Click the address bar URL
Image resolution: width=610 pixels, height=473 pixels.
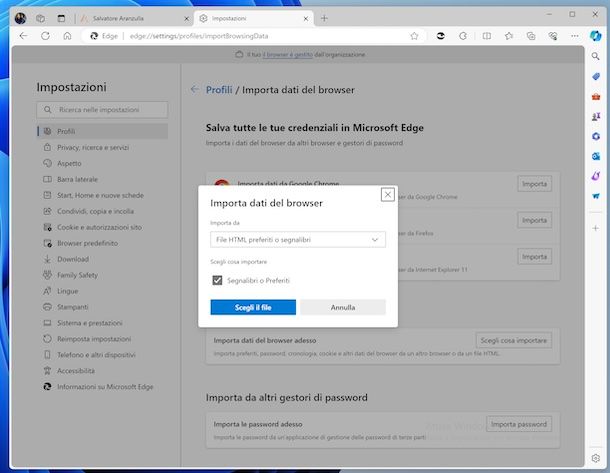click(x=199, y=36)
